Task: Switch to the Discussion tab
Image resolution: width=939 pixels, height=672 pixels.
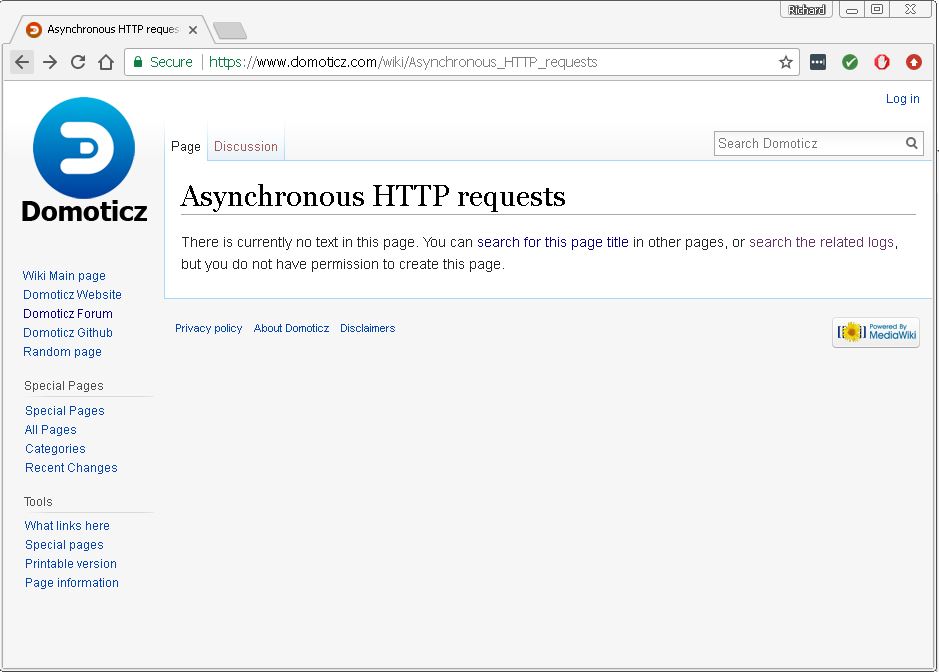Action: [246, 146]
